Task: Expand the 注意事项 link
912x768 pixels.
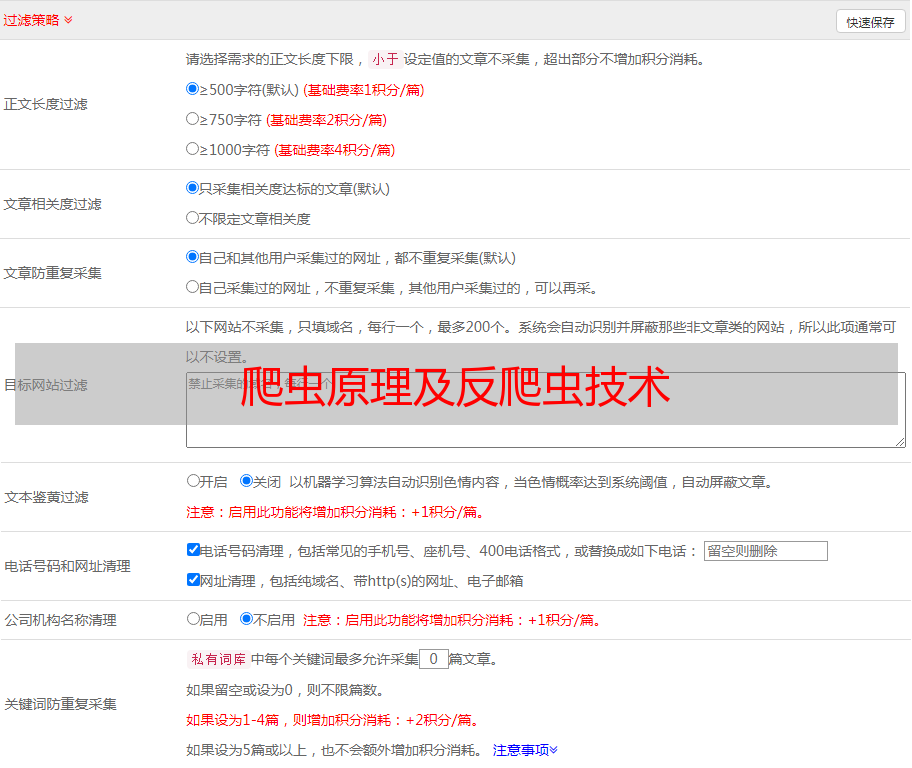Action: point(525,750)
